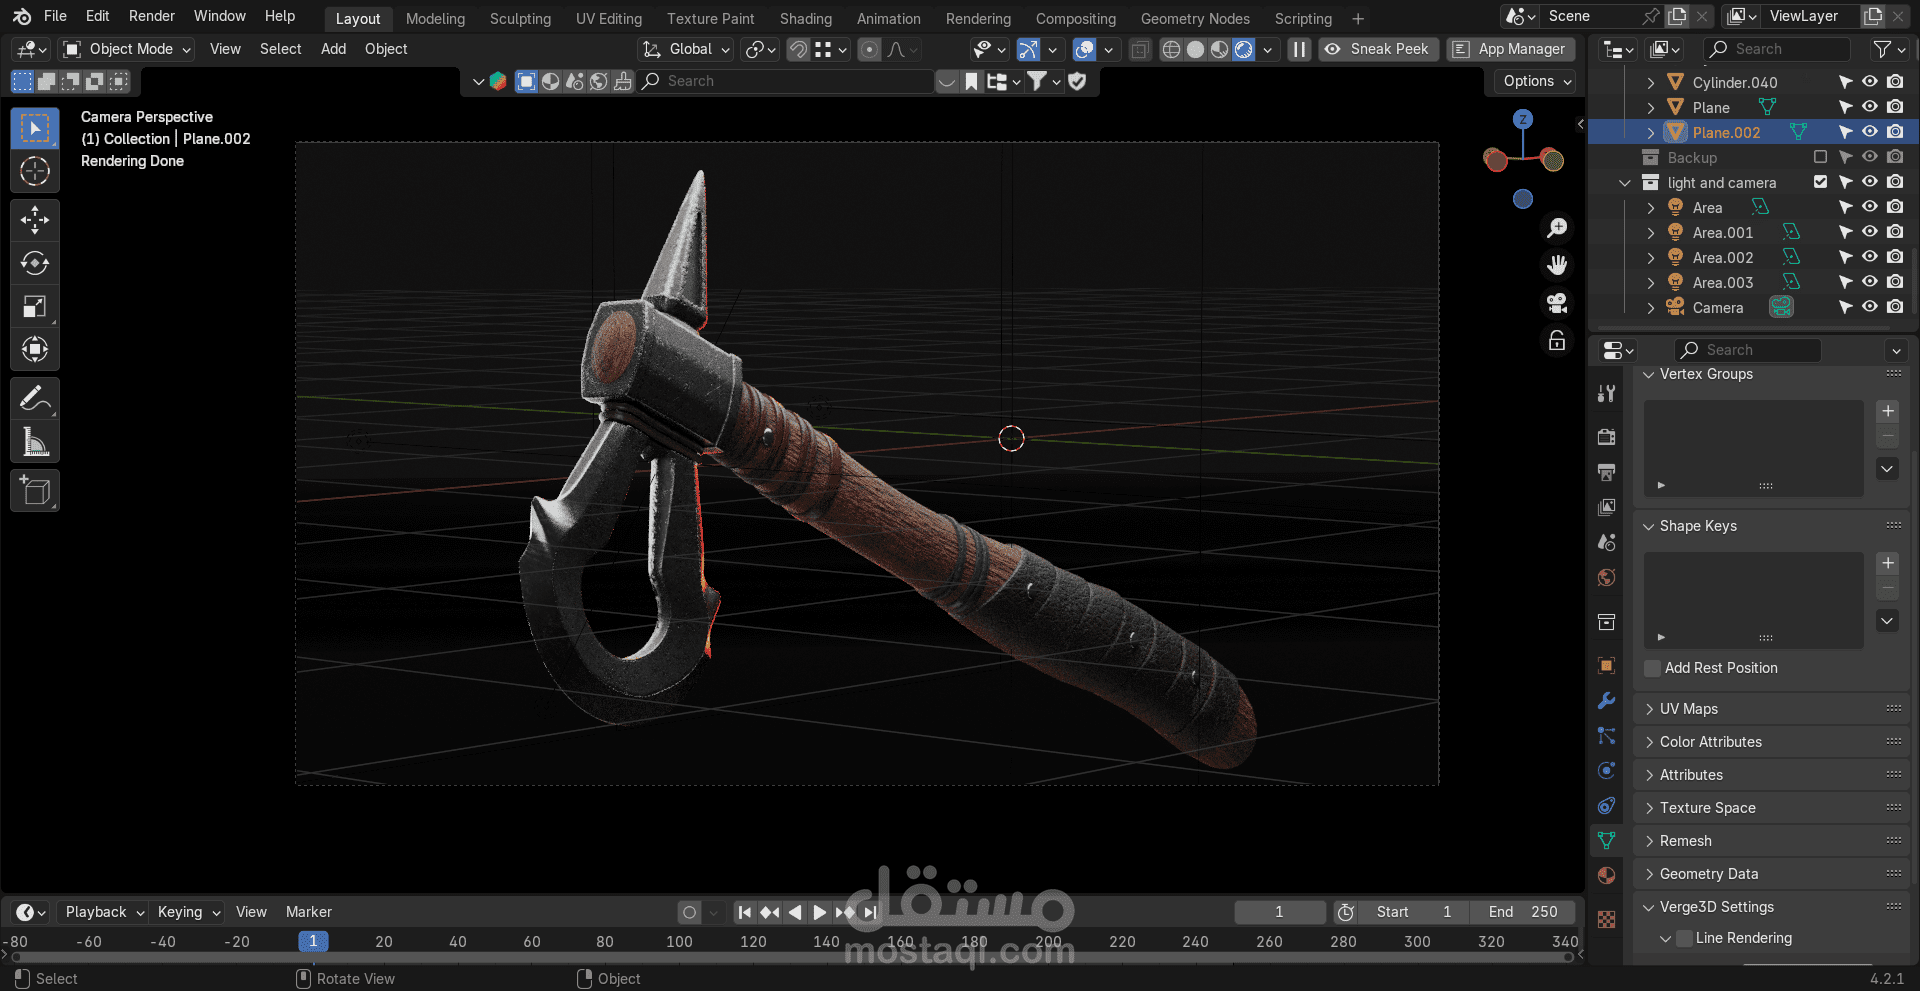The height and width of the screenshot is (991, 1920).
Task: Open the Tool properties tab
Action: (x=1607, y=394)
